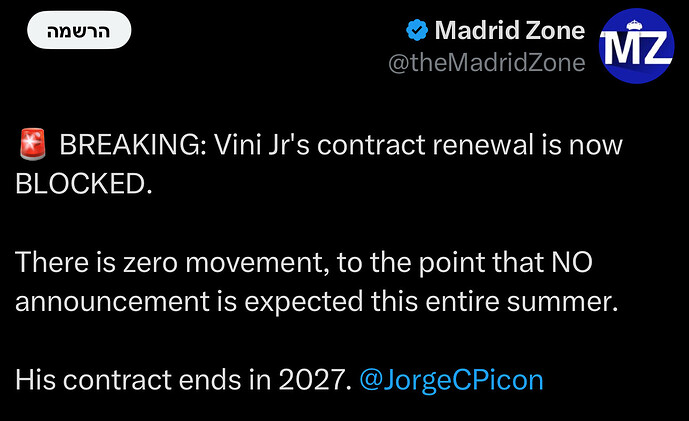
Task: Click the "His contract ends" text
Action: [111, 381]
